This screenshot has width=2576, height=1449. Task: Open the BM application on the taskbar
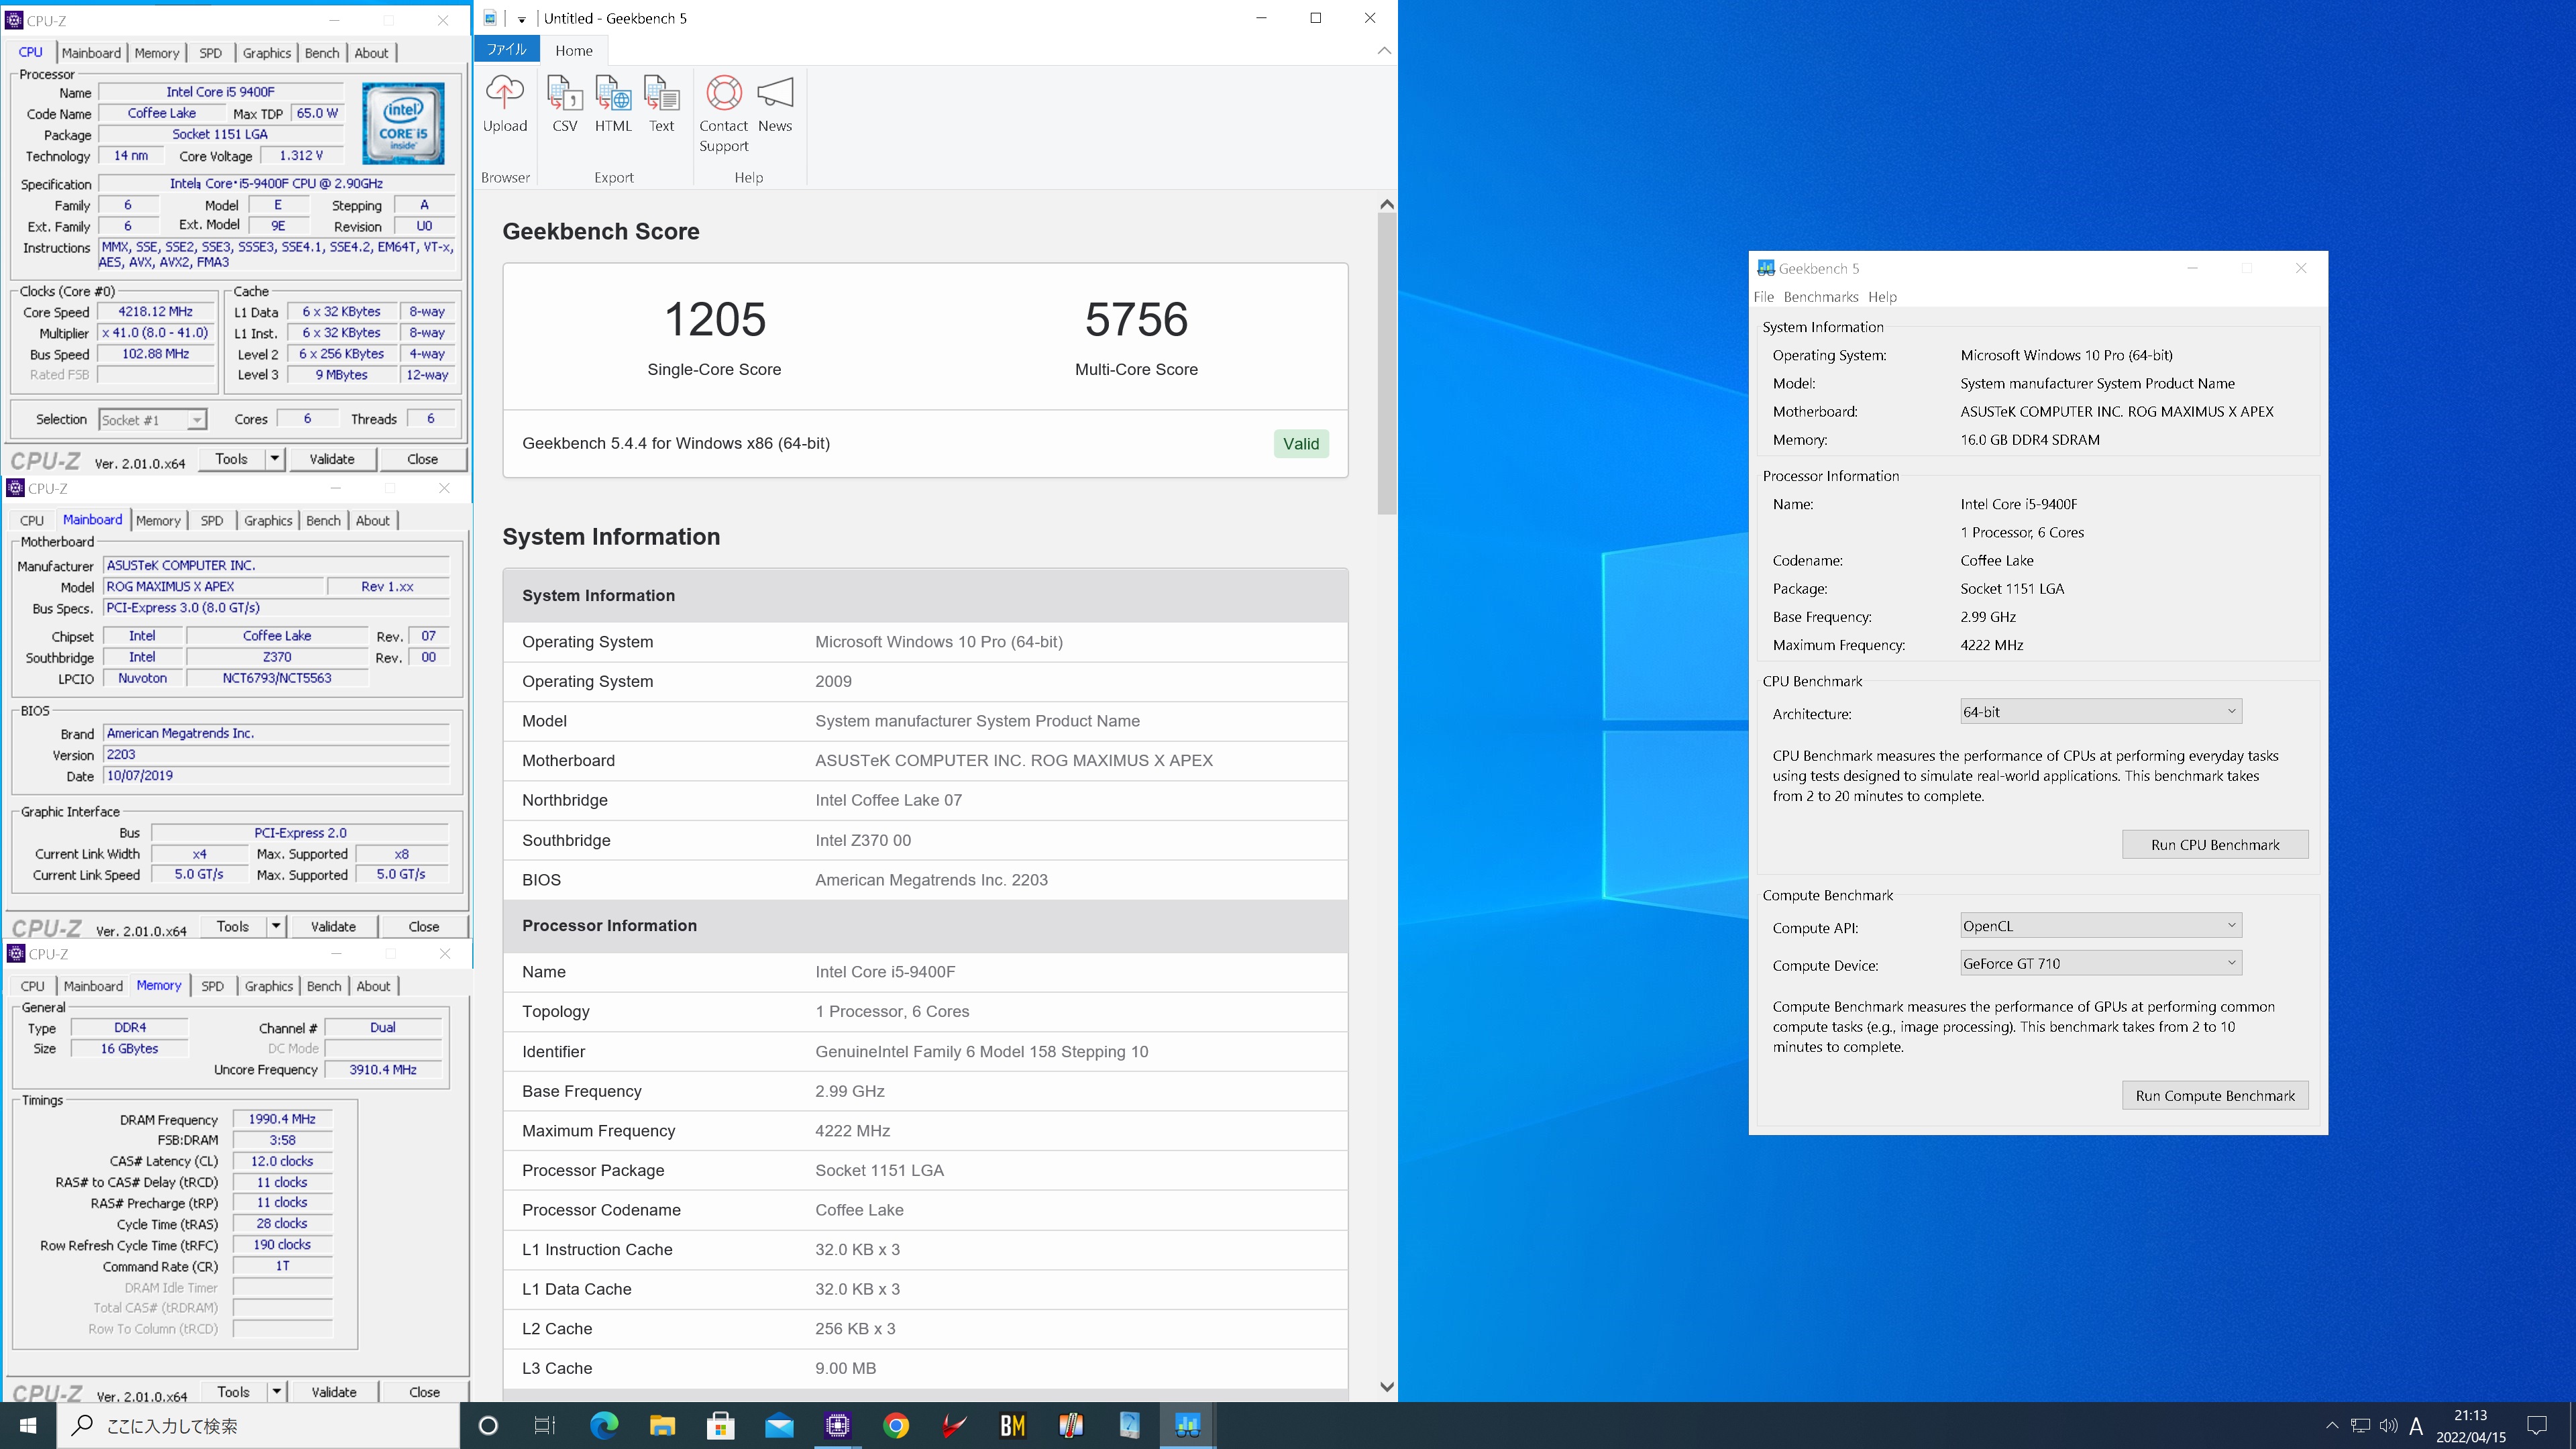click(1012, 1425)
